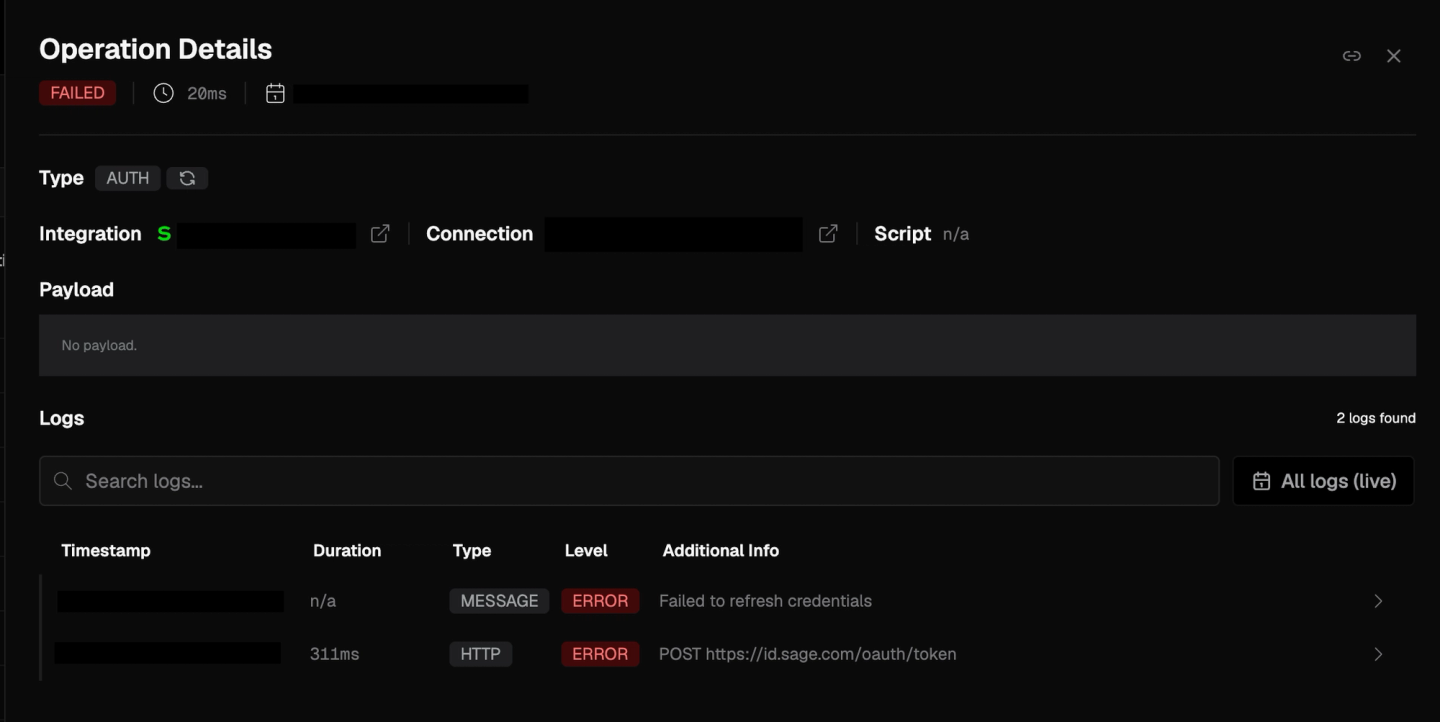This screenshot has height=722, width=1440.
Task: Click the green S integration logo
Action: tap(164, 234)
